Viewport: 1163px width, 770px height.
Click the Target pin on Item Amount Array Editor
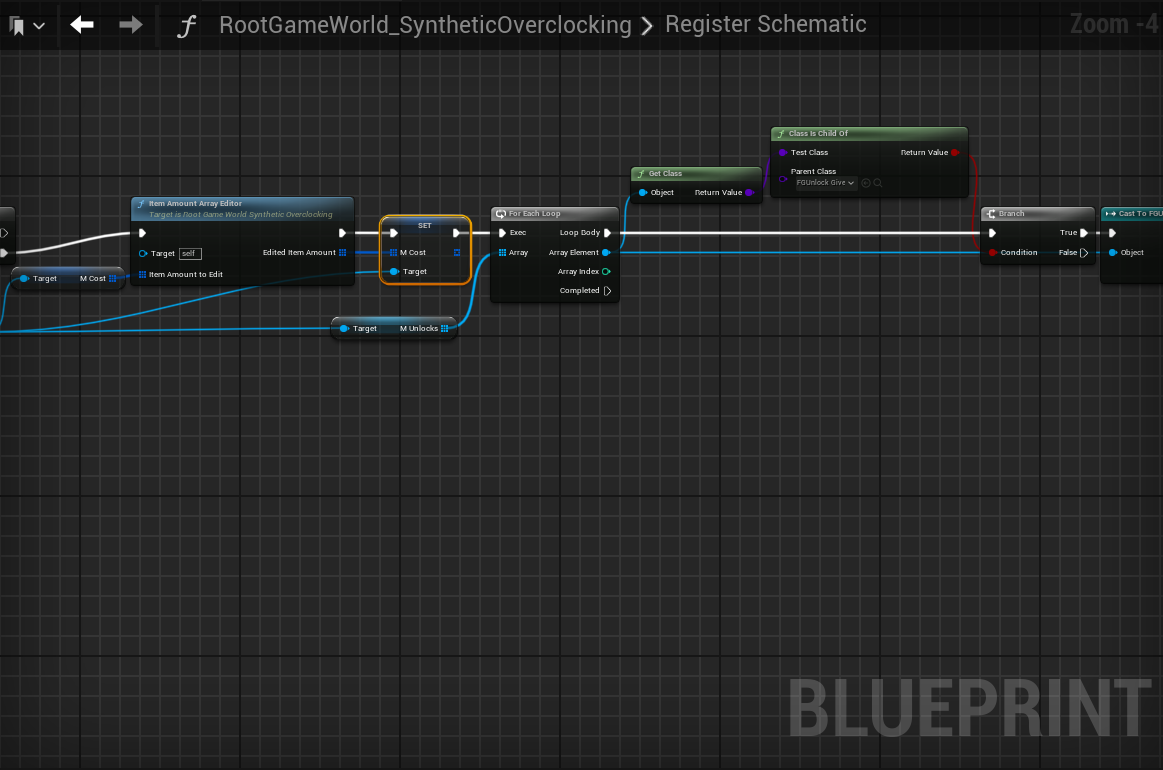coord(143,254)
